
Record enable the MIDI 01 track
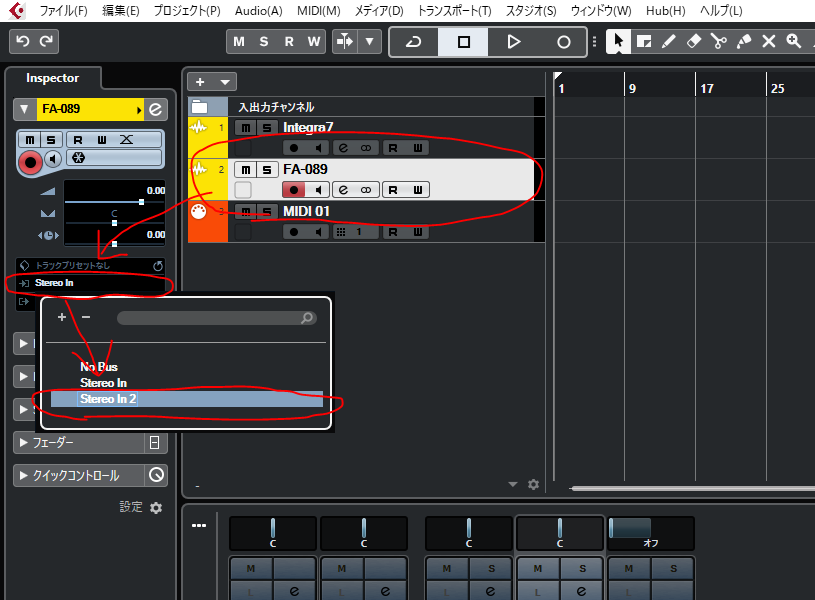tap(294, 232)
